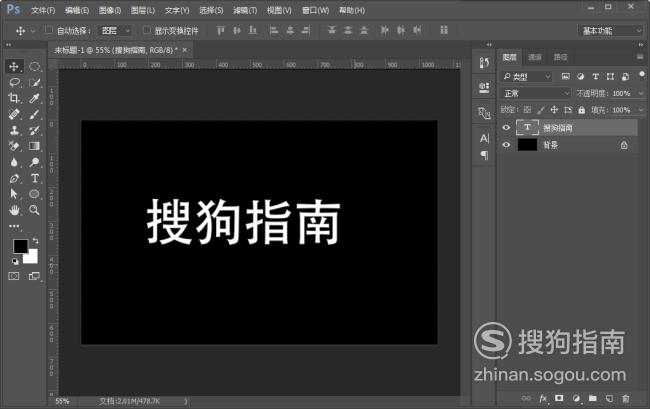
Task: Click the link layers icon
Action: pos(526,398)
